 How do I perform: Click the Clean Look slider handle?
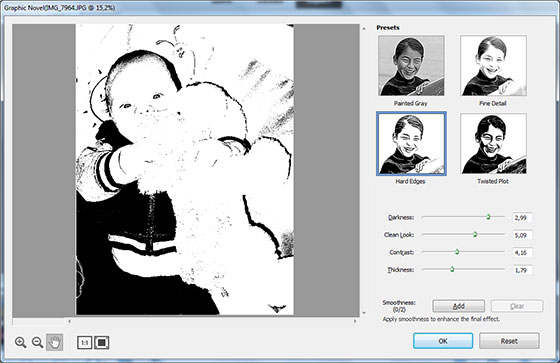coord(475,234)
